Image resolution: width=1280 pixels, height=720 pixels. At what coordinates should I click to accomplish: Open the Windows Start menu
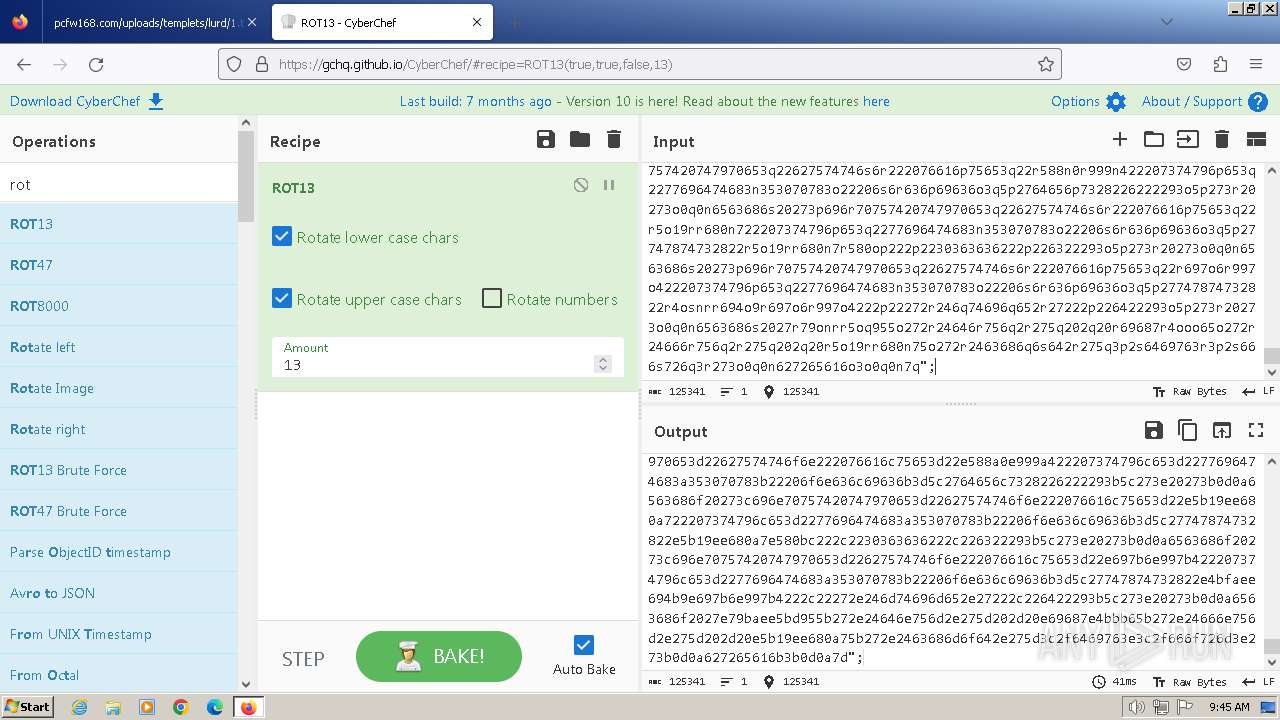pos(27,706)
